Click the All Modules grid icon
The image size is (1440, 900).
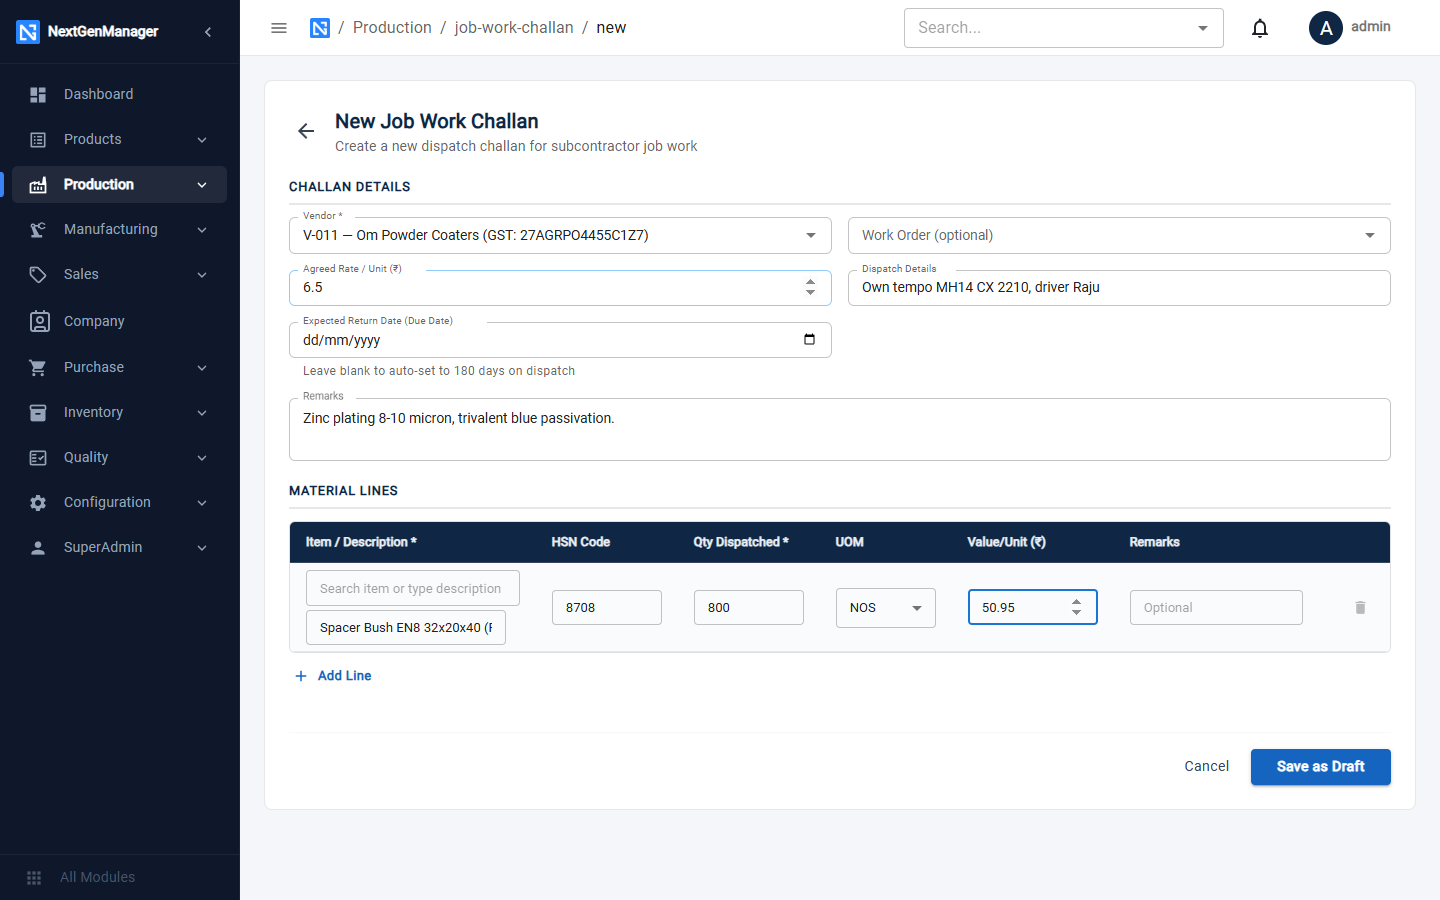(34, 877)
